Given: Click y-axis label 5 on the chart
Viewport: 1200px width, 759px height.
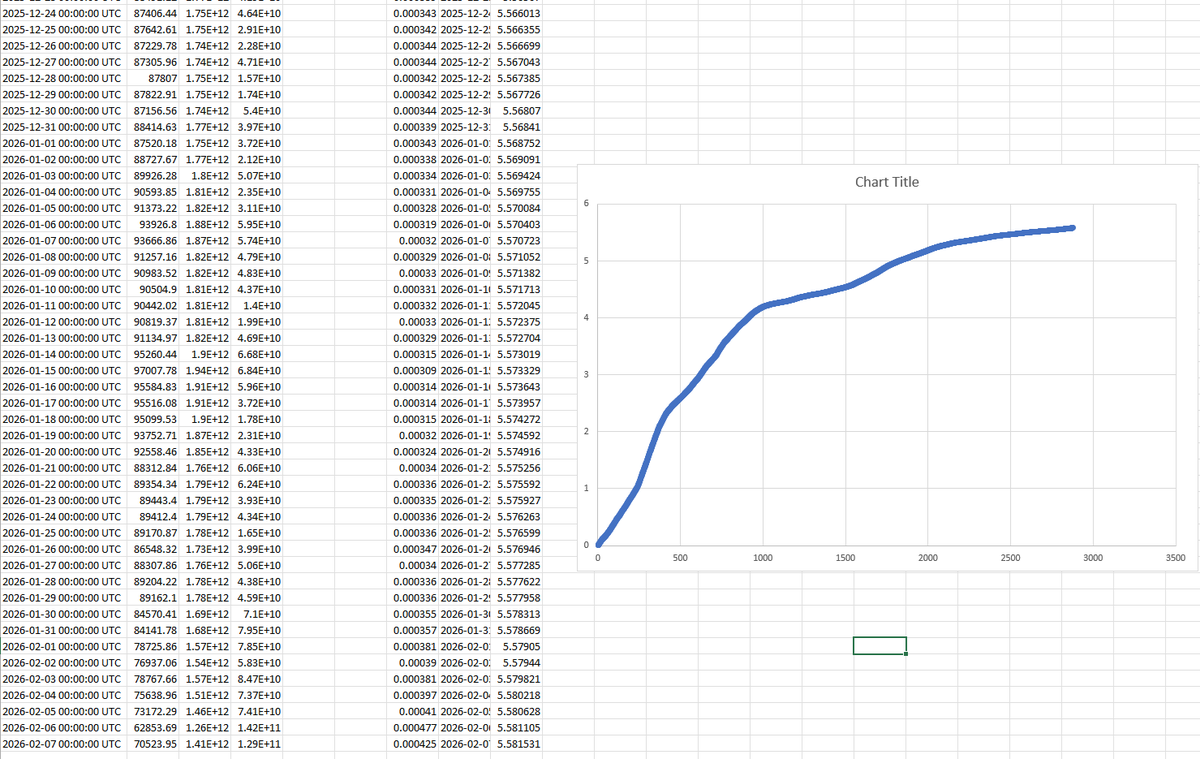Looking at the screenshot, I should 587,261.
